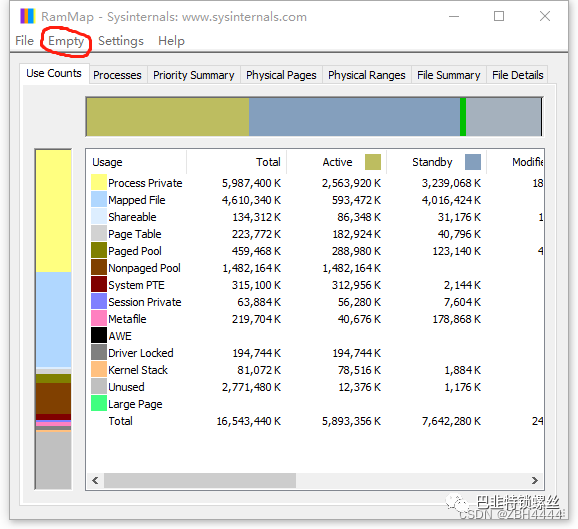The image size is (578, 529).
Task: Click the green Large Page swatch
Action: pyautogui.click(x=99, y=404)
